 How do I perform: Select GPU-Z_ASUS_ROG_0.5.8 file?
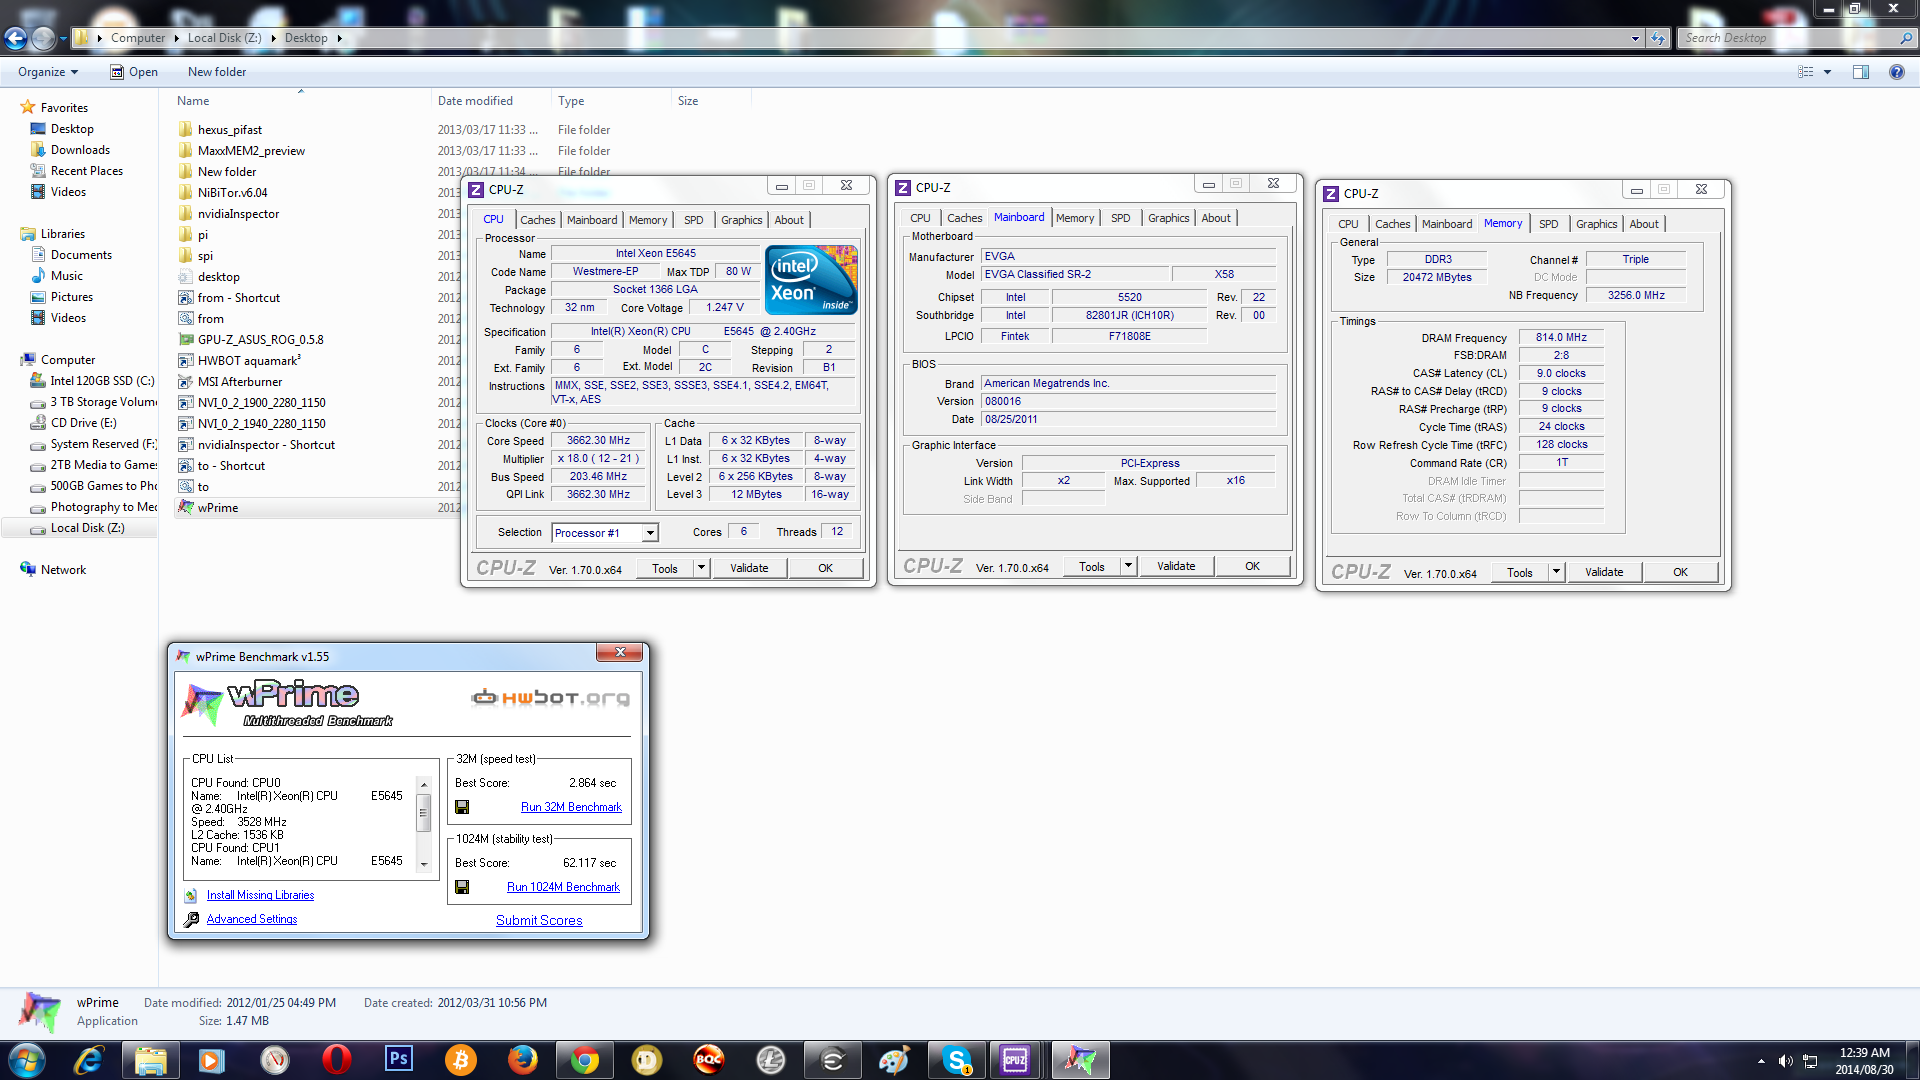click(x=260, y=340)
